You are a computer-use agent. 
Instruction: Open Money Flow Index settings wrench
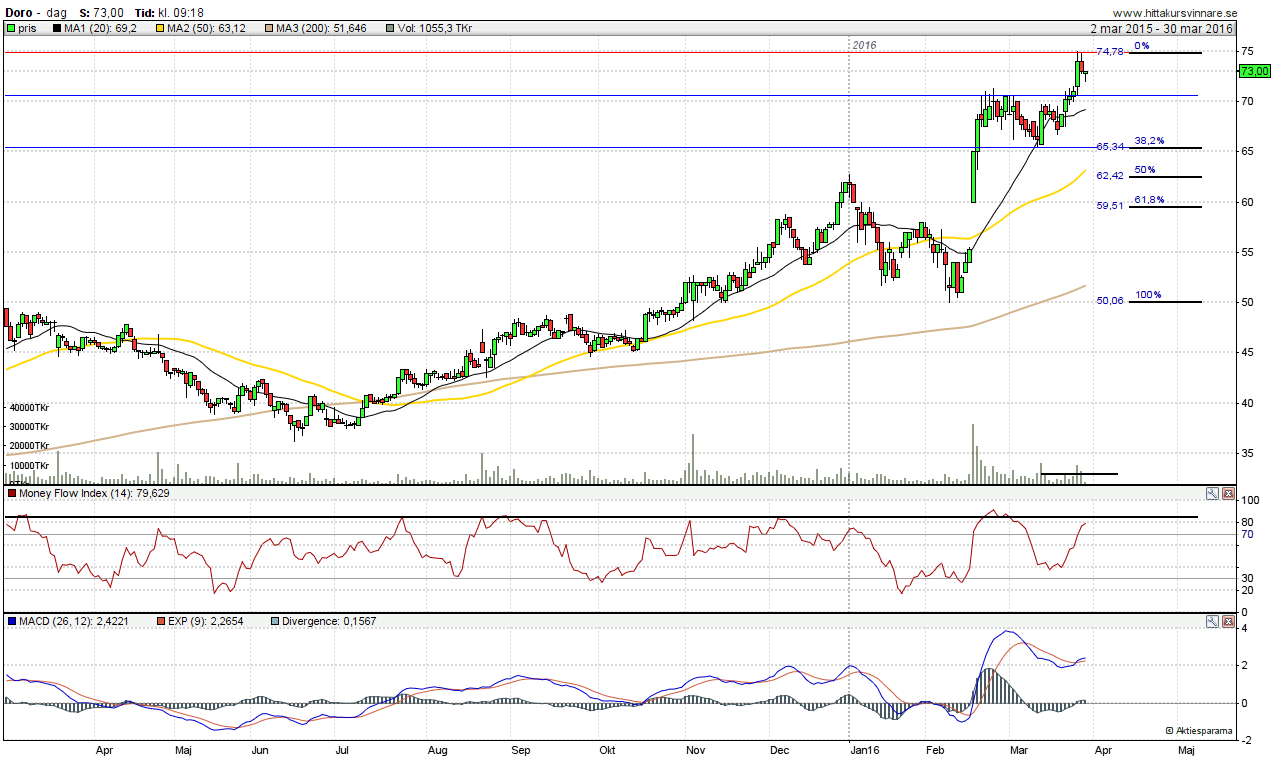[x=1212, y=494]
